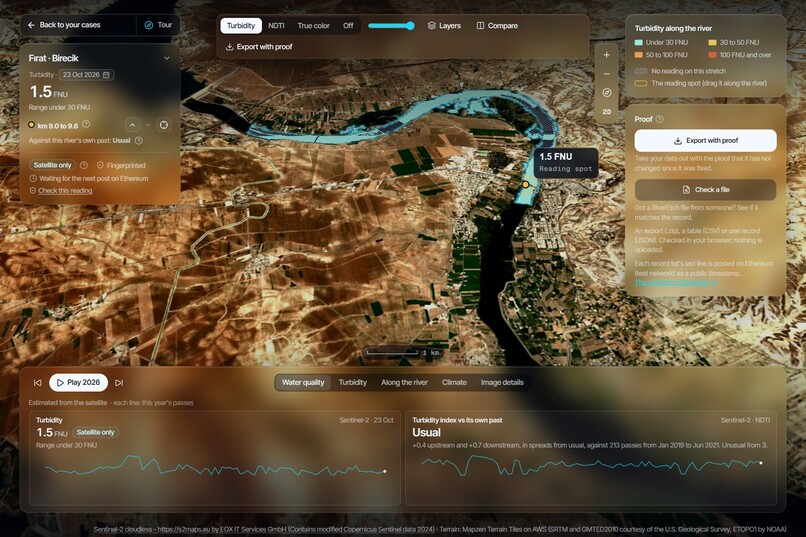Click the 'Sentinel-2 · NDTI' label

pos(745,420)
